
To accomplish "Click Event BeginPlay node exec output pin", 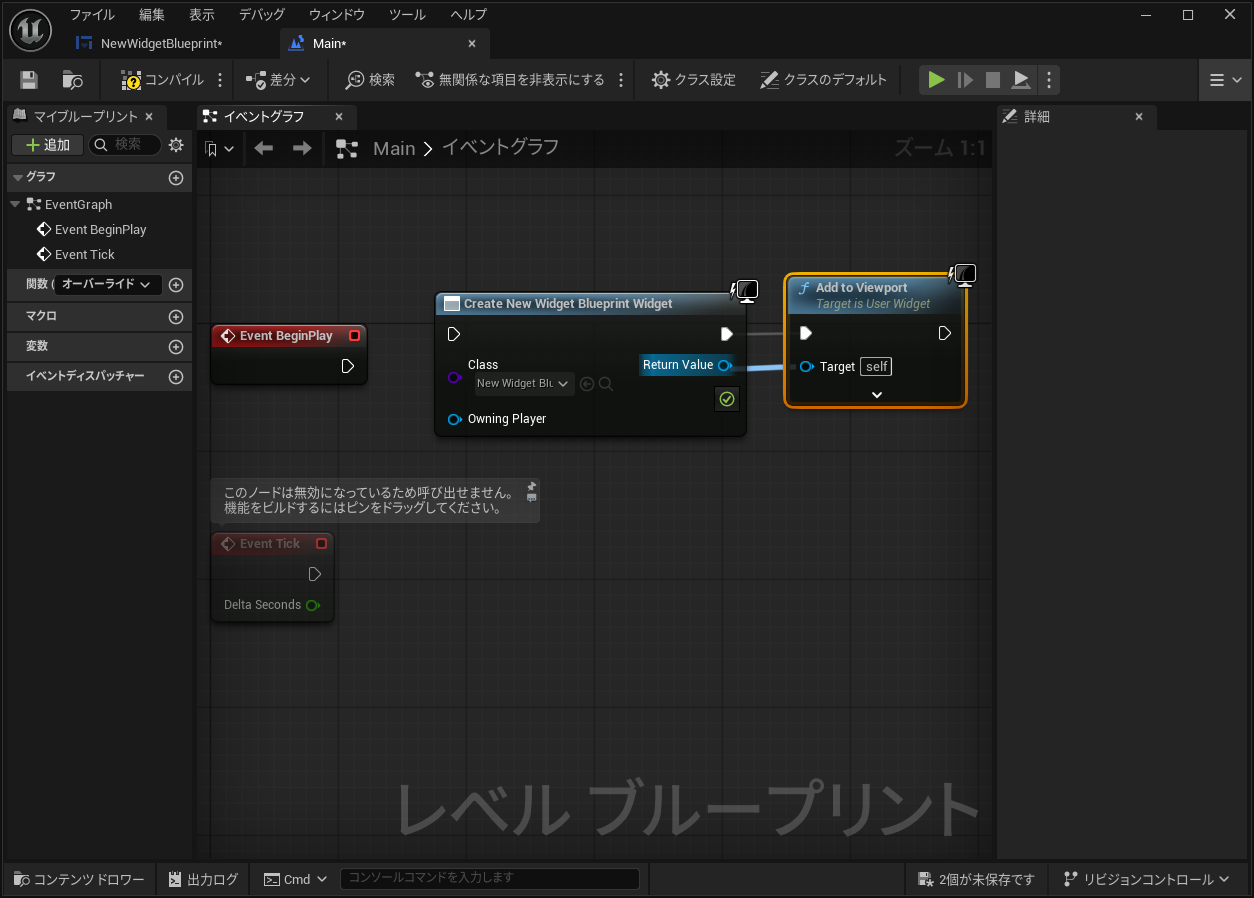I will [x=347, y=366].
